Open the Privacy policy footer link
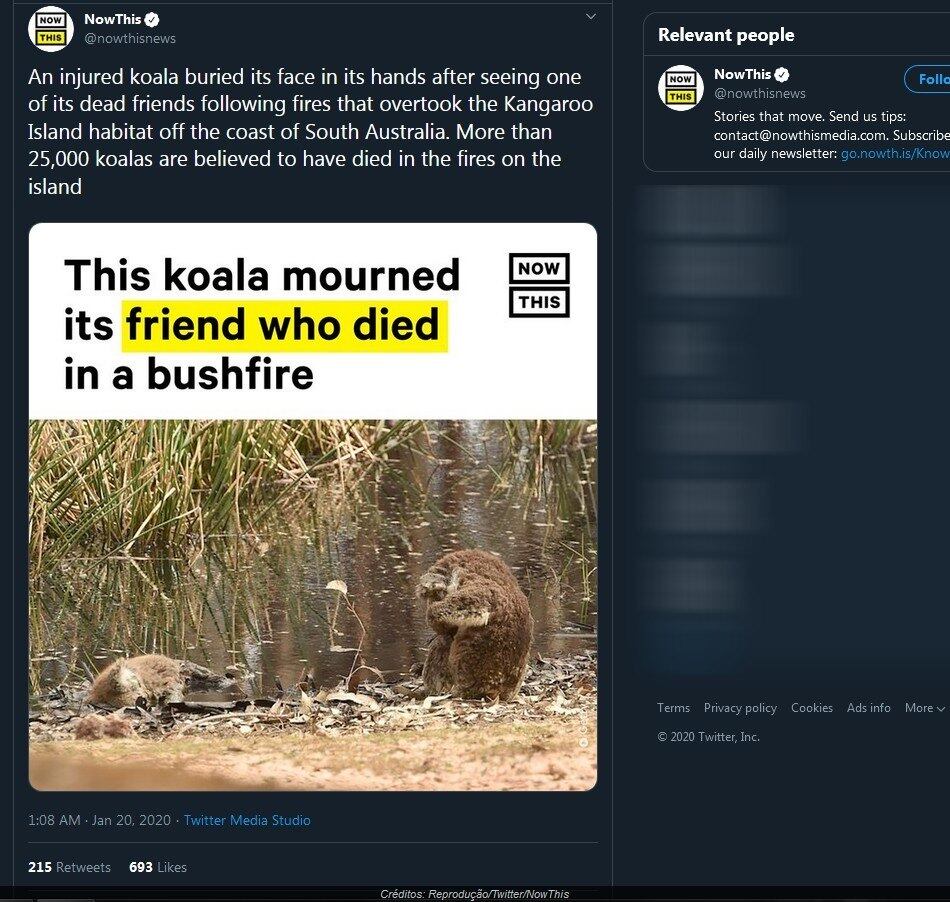 point(740,708)
